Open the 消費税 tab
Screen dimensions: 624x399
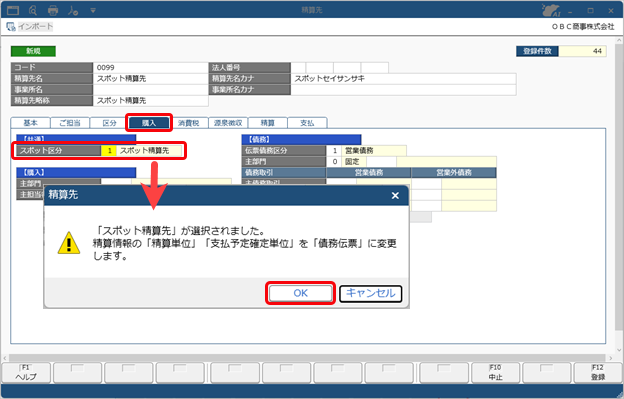coord(188,123)
